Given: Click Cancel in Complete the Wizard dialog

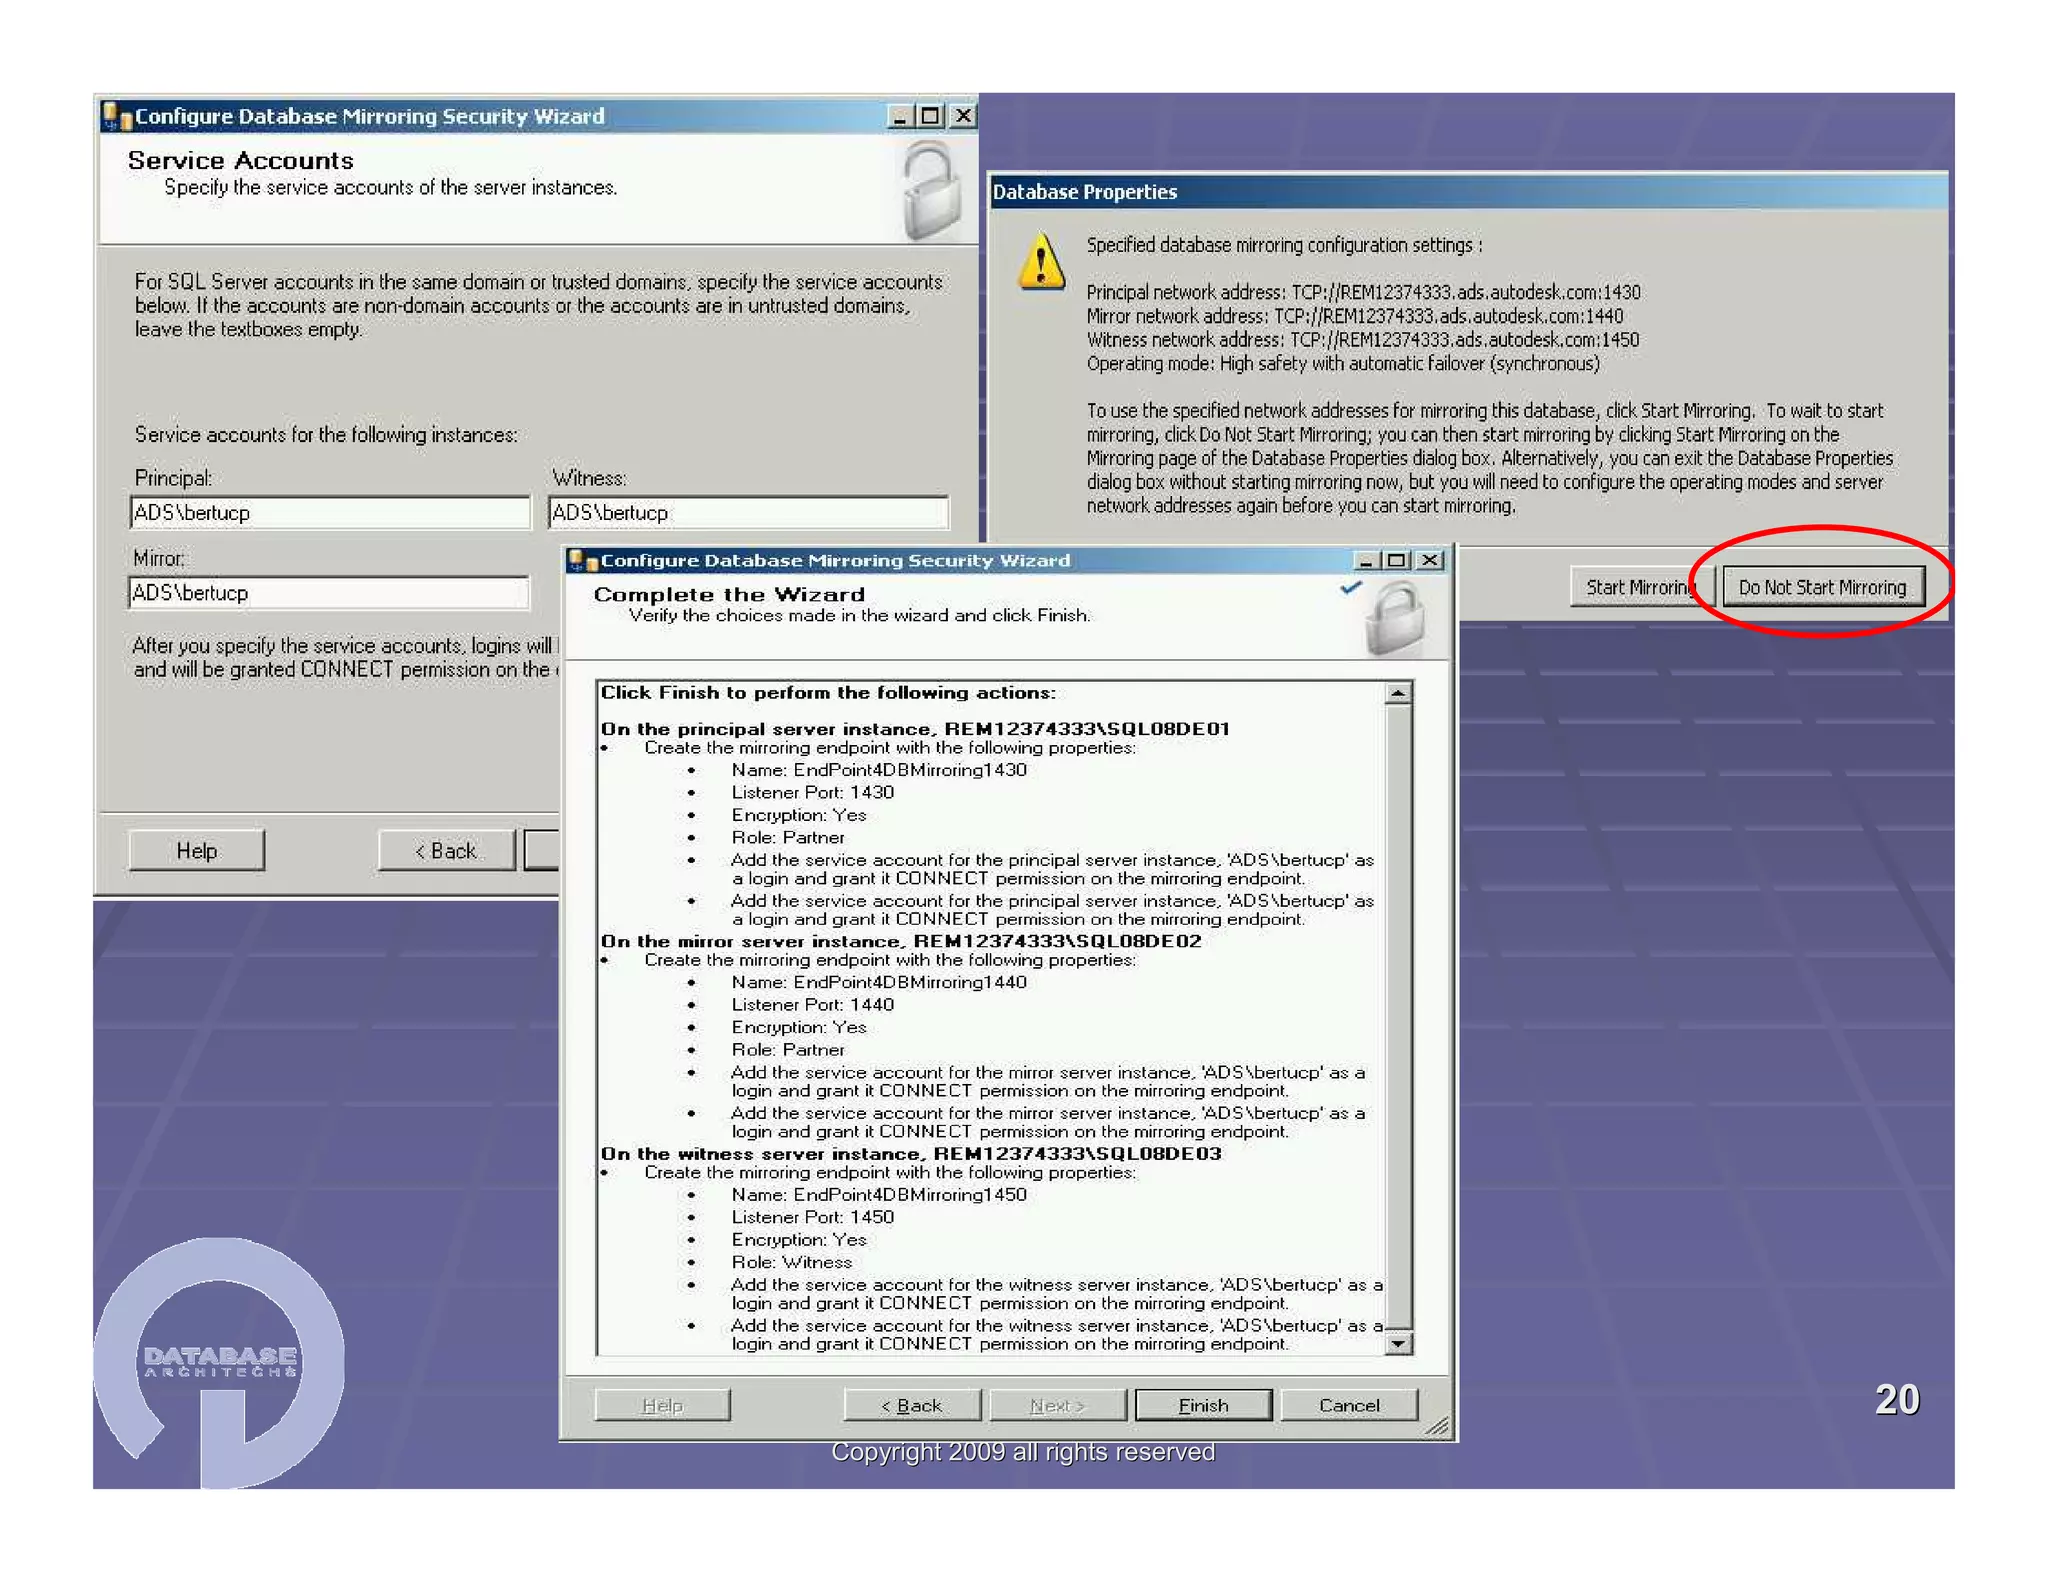Looking at the screenshot, I should pyautogui.click(x=1349, y=1405).
